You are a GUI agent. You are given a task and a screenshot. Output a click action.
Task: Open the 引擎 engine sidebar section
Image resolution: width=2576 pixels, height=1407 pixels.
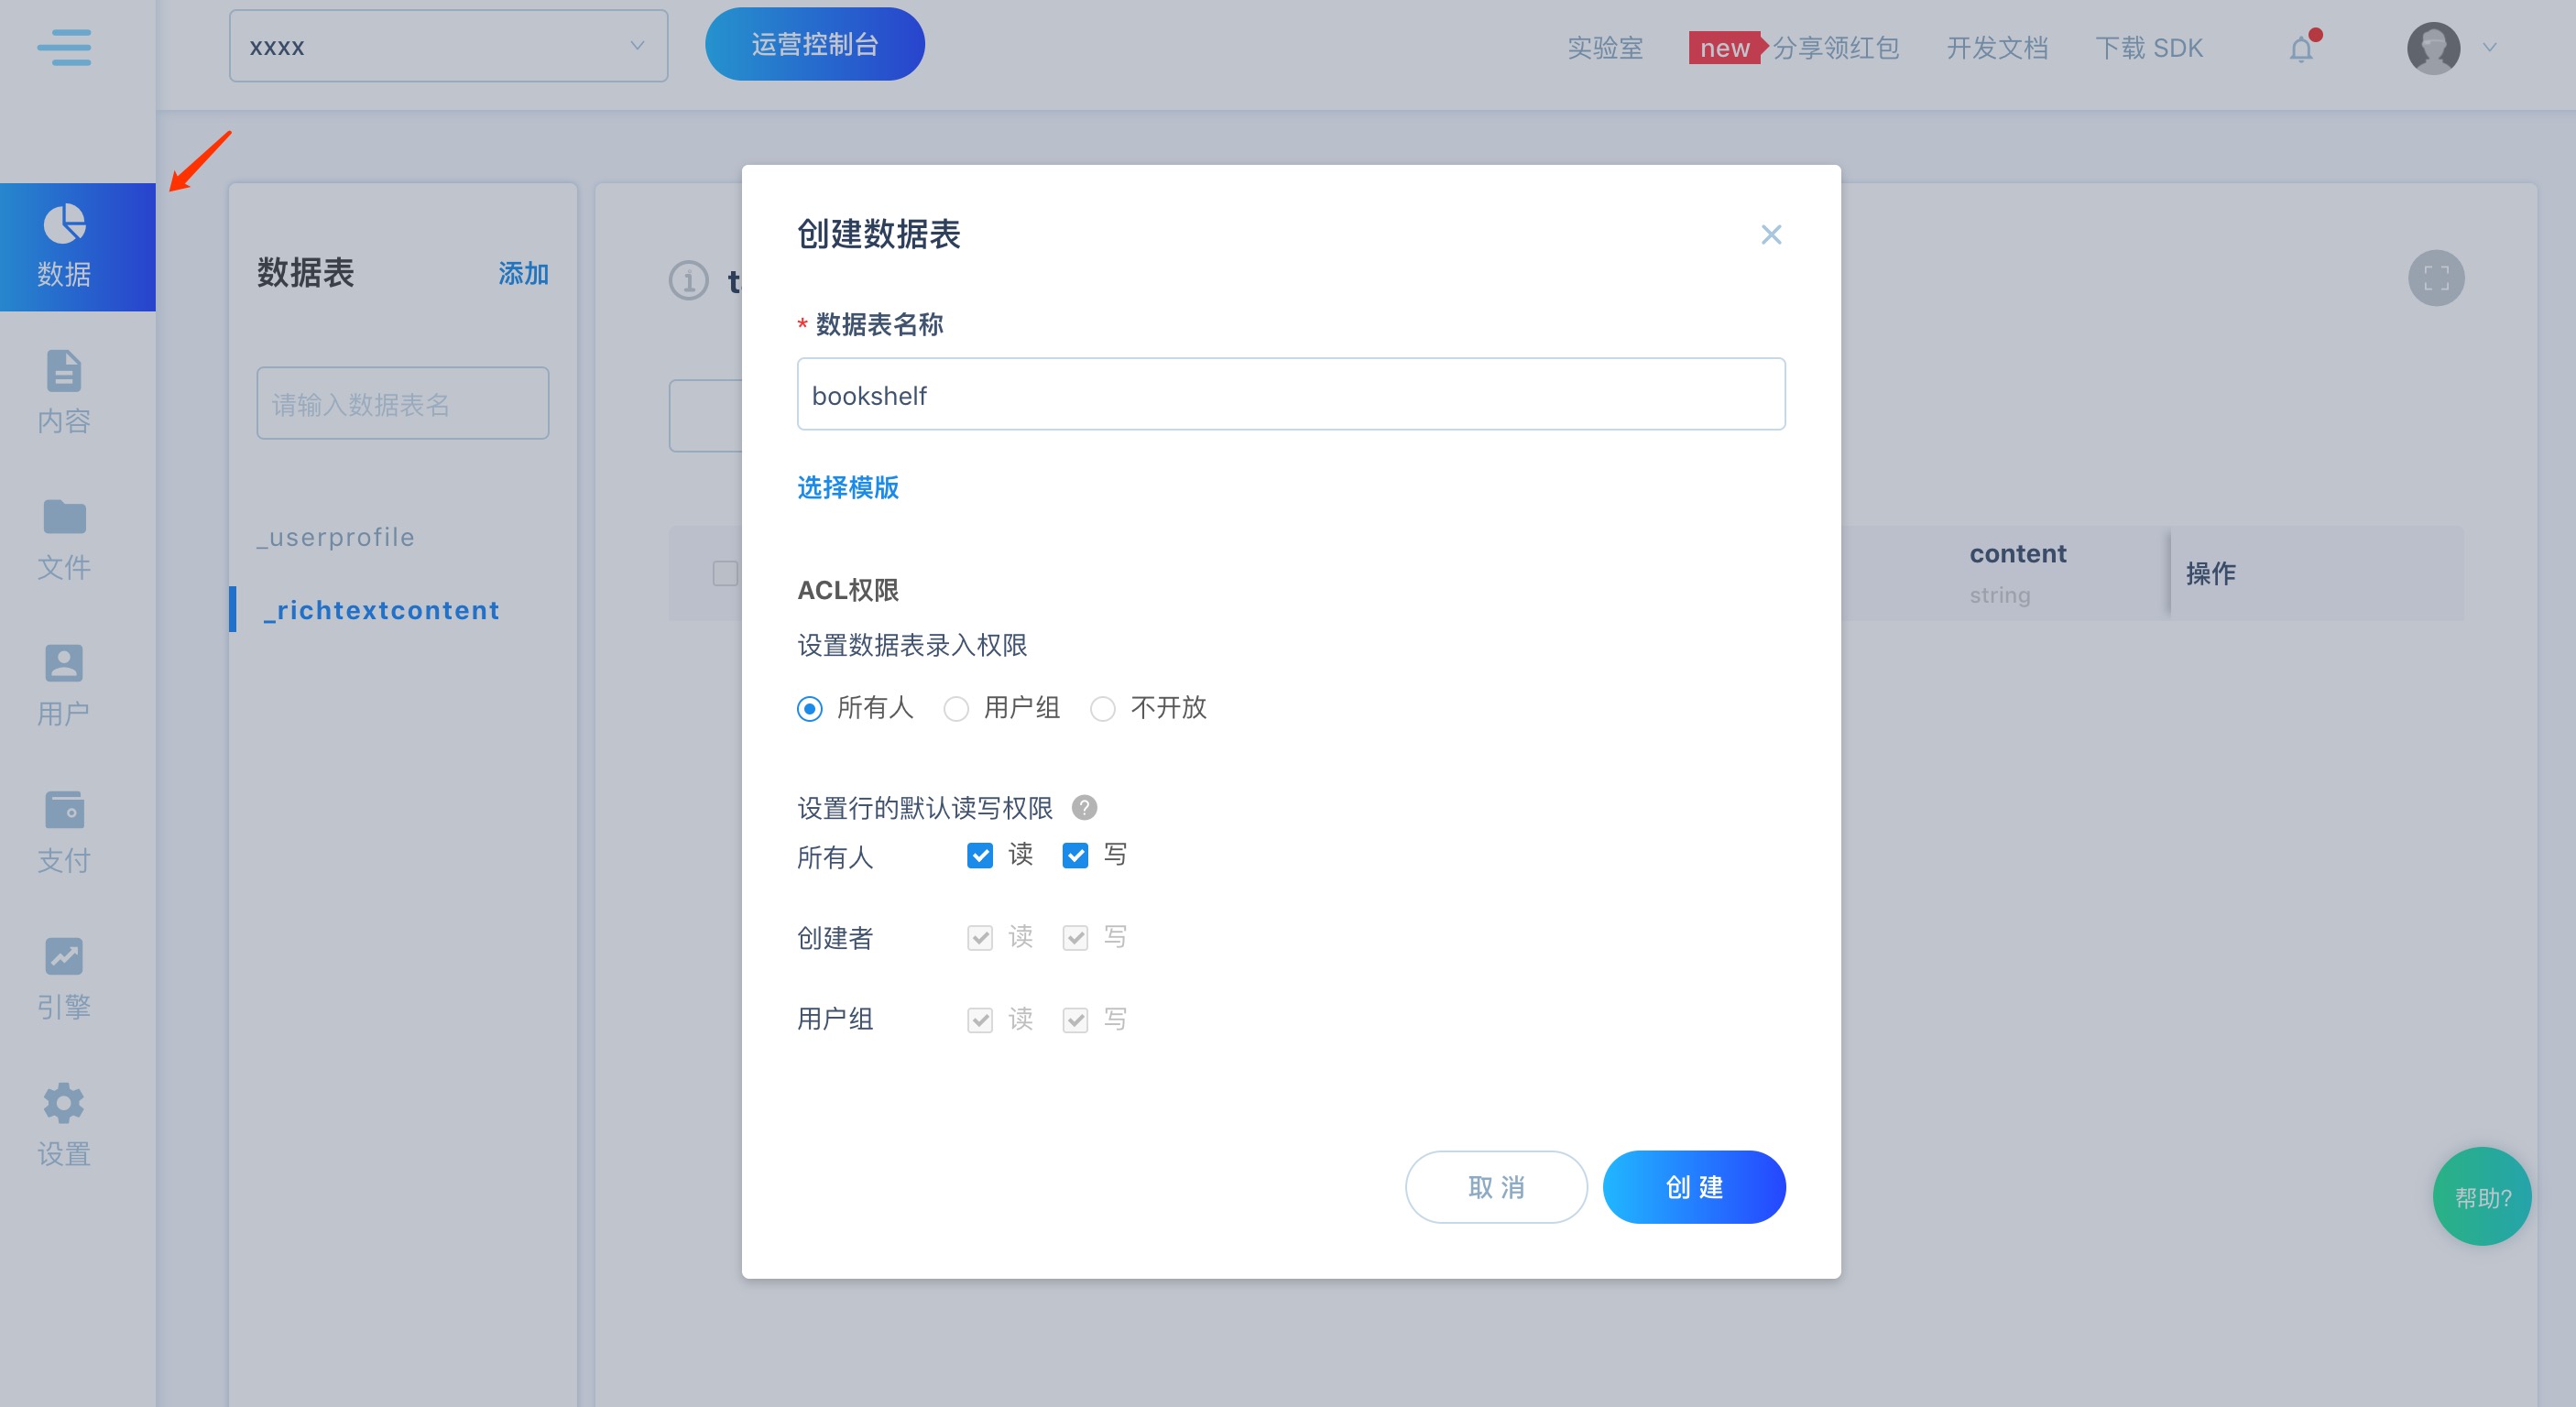[64, 978]
